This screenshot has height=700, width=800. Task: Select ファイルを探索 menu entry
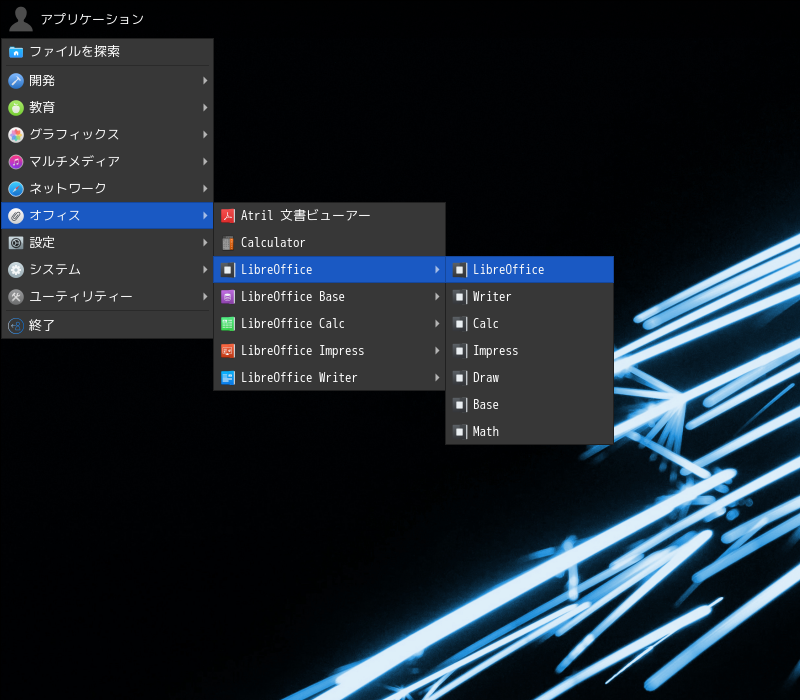coord(107,52)
